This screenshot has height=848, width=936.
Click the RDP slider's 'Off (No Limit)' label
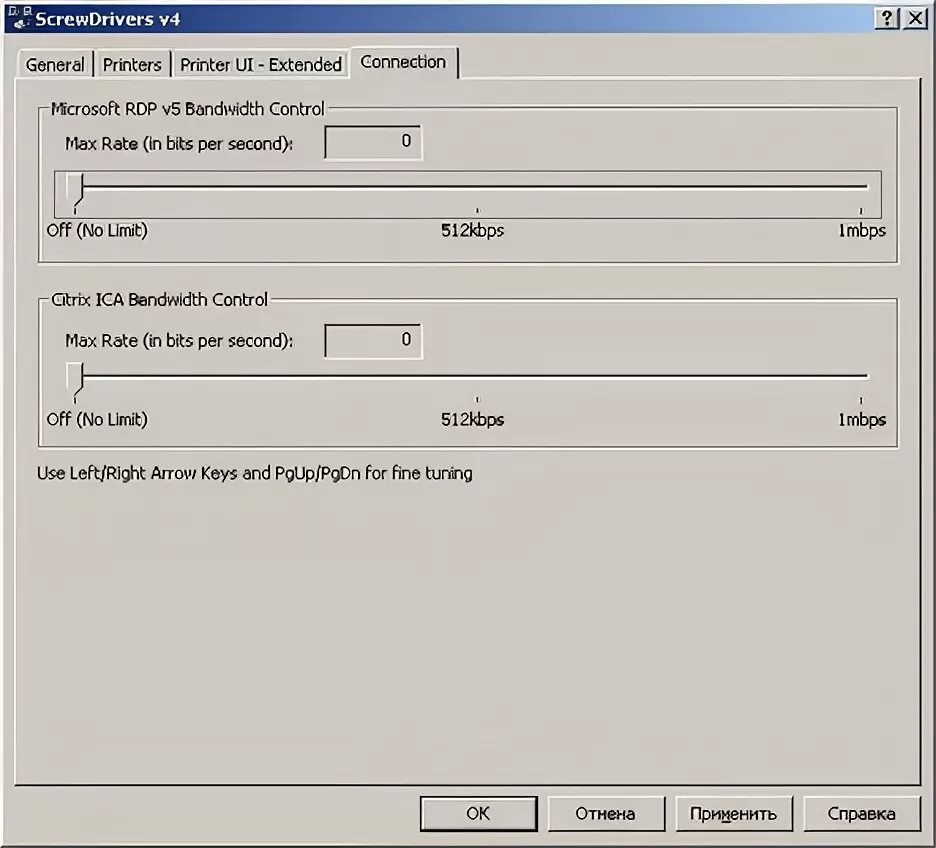[97, 230]
